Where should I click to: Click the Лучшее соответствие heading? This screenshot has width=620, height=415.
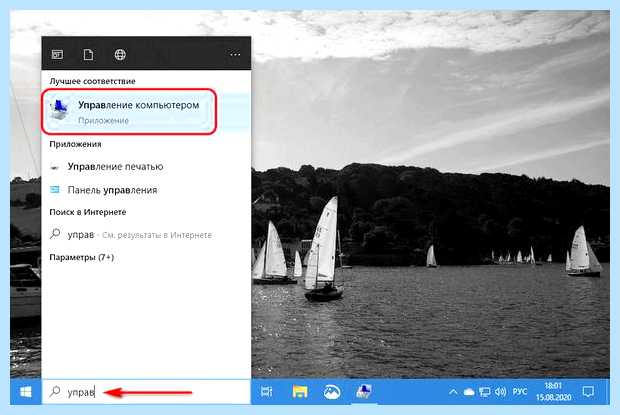92,81
